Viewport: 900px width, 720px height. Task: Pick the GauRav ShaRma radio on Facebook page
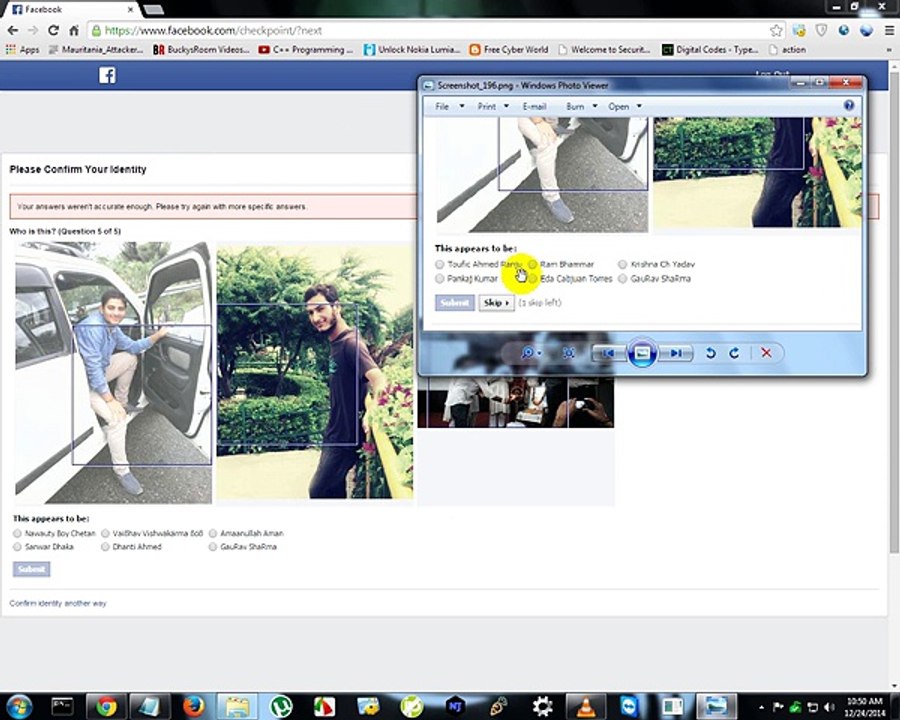click(213, 547)
